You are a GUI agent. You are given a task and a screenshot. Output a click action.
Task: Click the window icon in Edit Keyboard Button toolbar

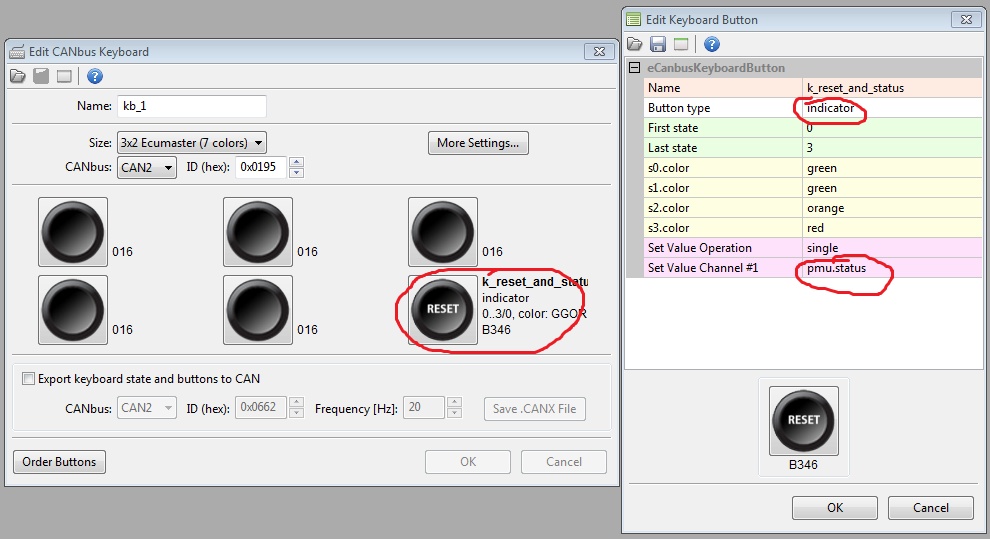click(x=681, y=44)
